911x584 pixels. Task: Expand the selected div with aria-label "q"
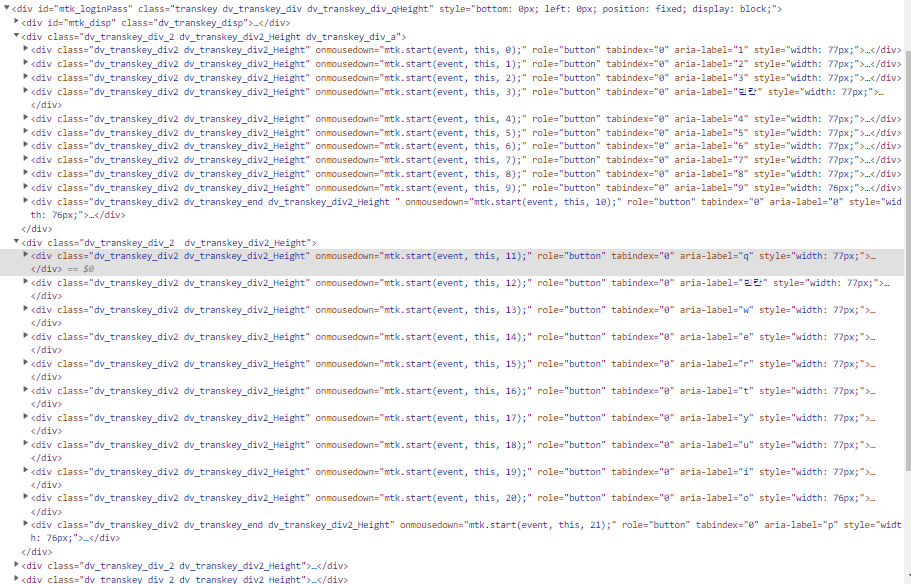26,255
